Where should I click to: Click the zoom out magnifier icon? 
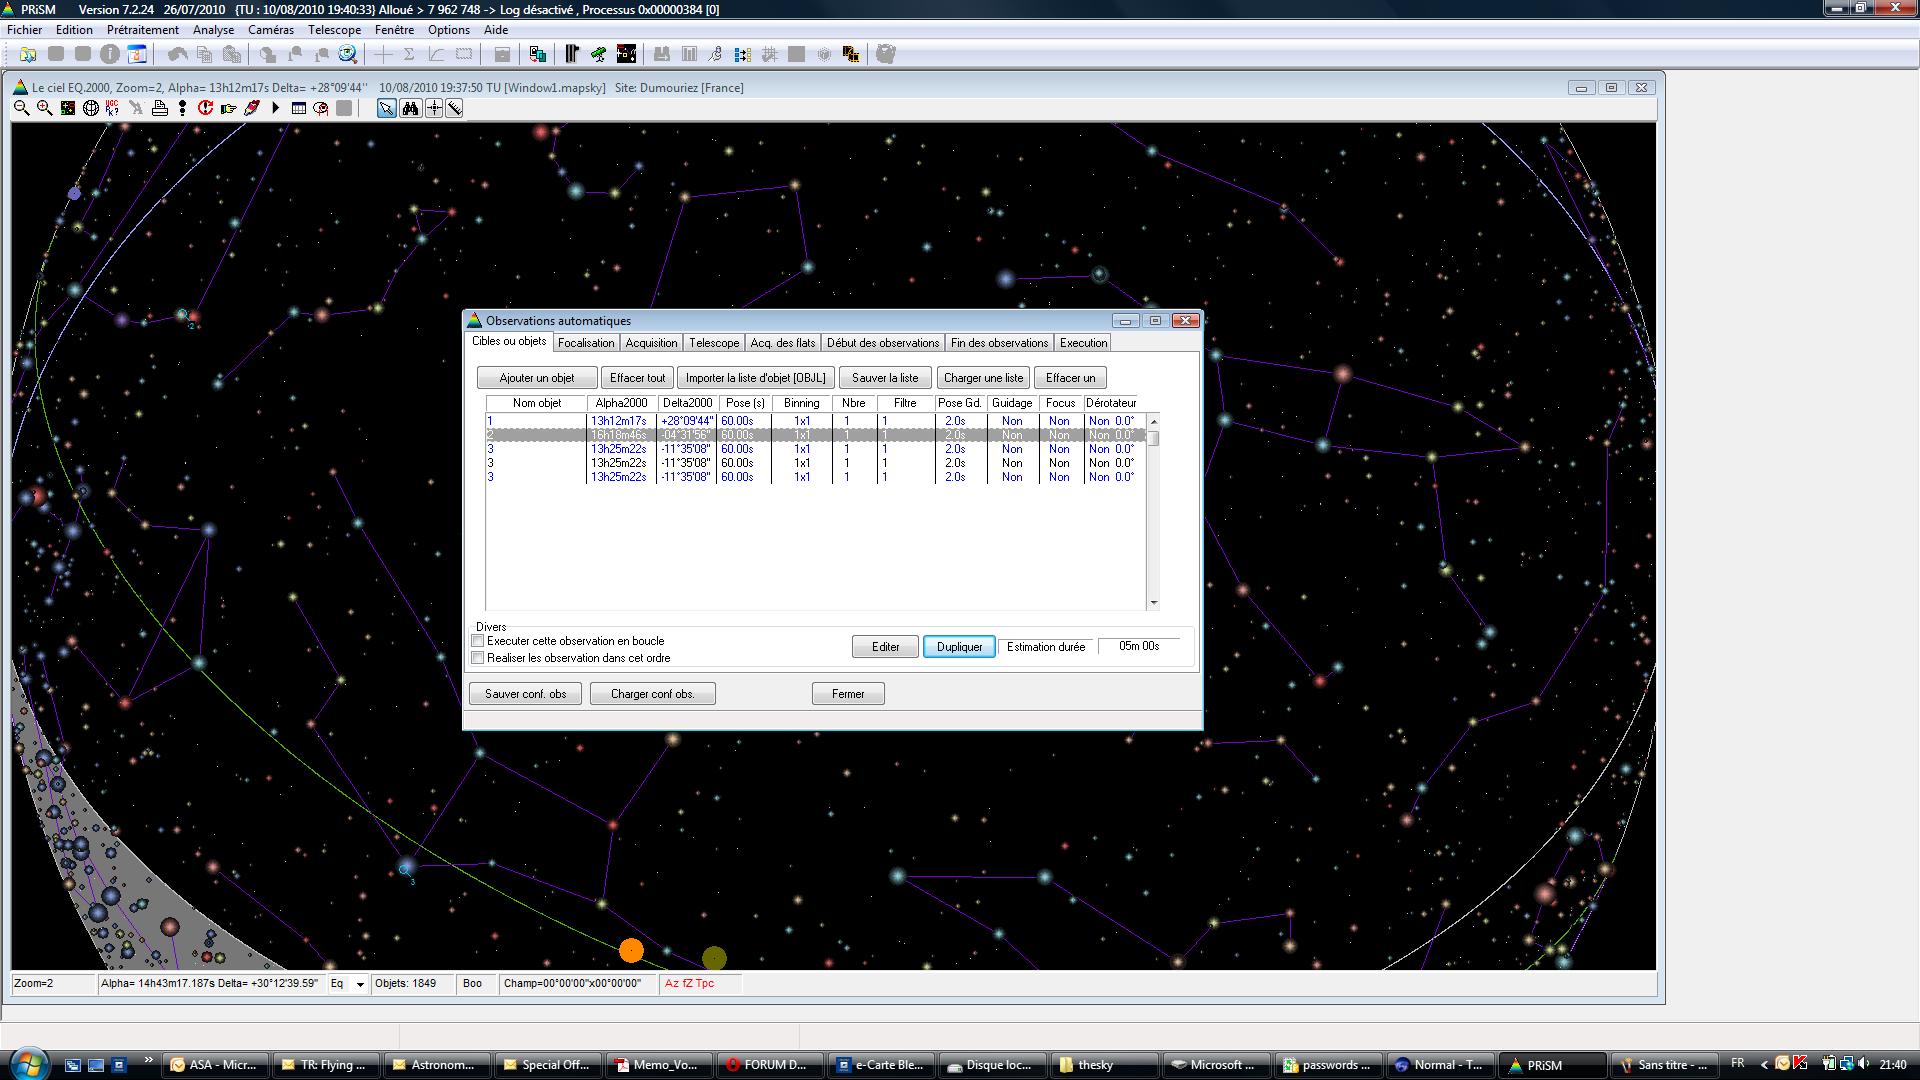click(x=21, y=108)
